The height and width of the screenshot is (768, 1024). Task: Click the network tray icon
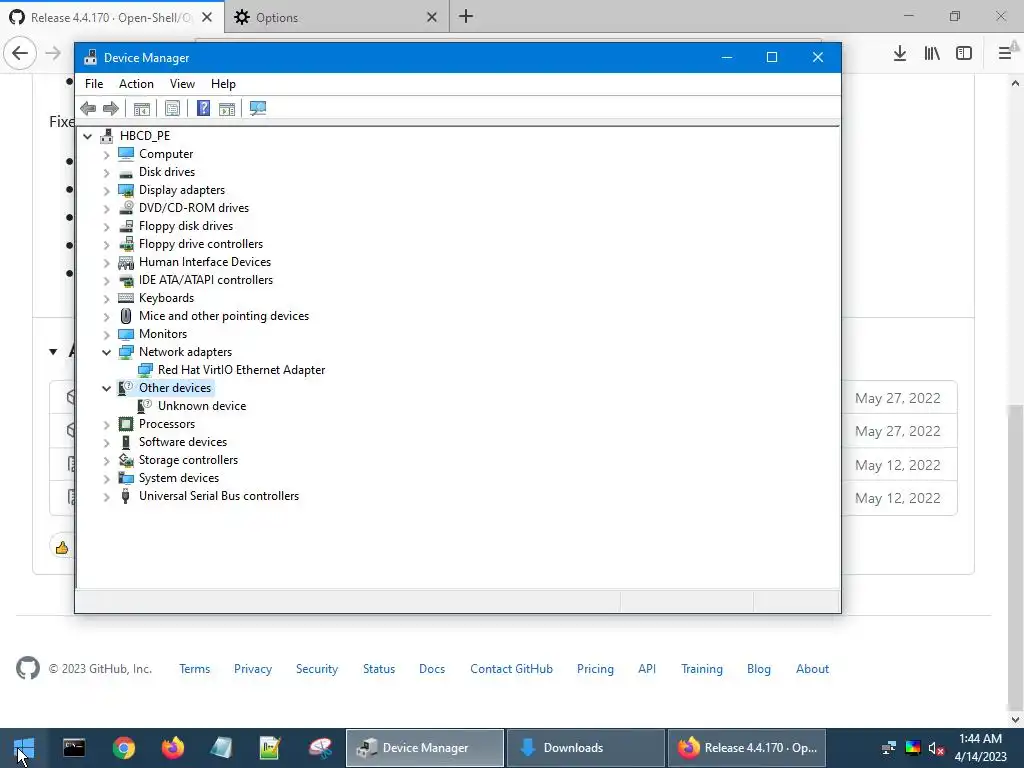coord(889,748)
